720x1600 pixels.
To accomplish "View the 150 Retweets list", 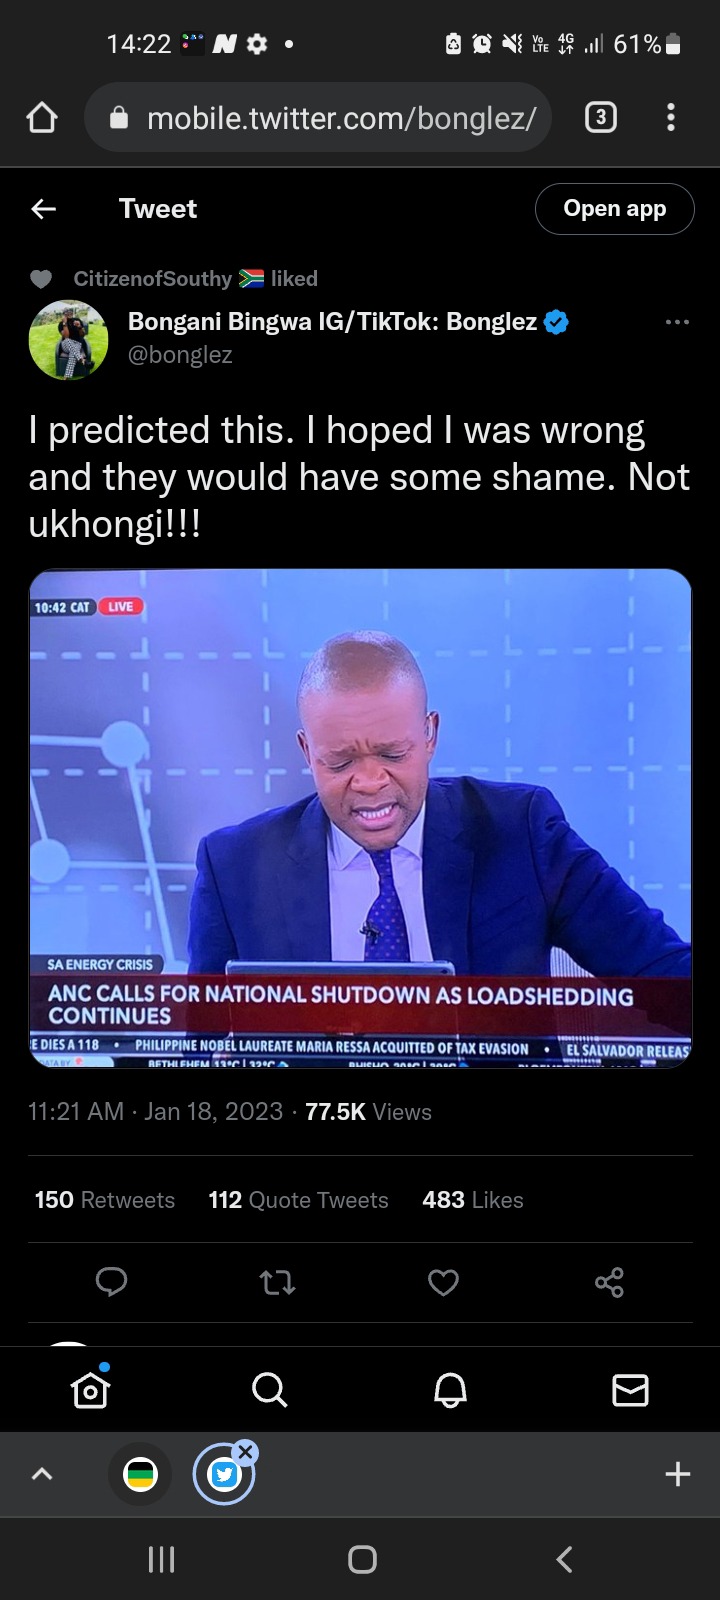I will tap(105, 1200).
